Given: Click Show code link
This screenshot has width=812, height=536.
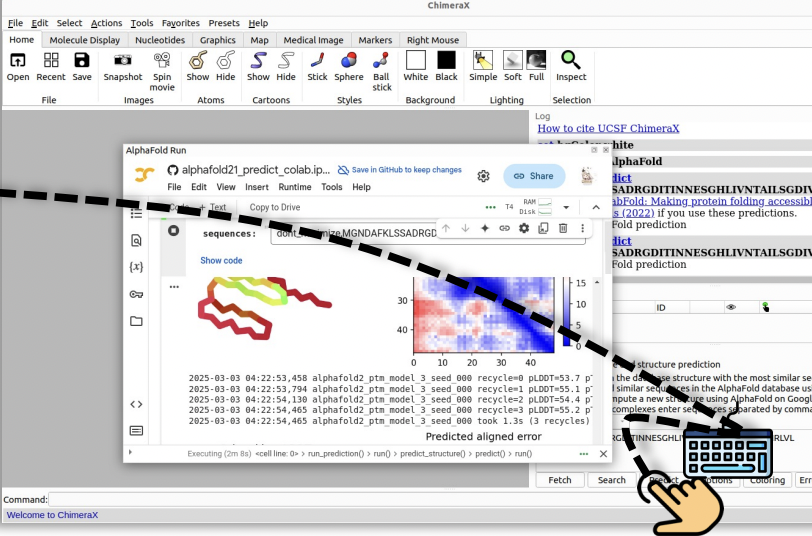Looking at the screenshot, I should 221,260.
